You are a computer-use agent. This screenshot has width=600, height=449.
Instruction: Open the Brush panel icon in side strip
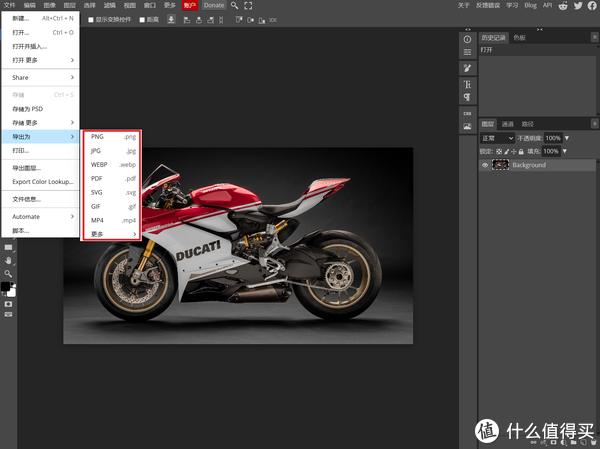point(467,69)
